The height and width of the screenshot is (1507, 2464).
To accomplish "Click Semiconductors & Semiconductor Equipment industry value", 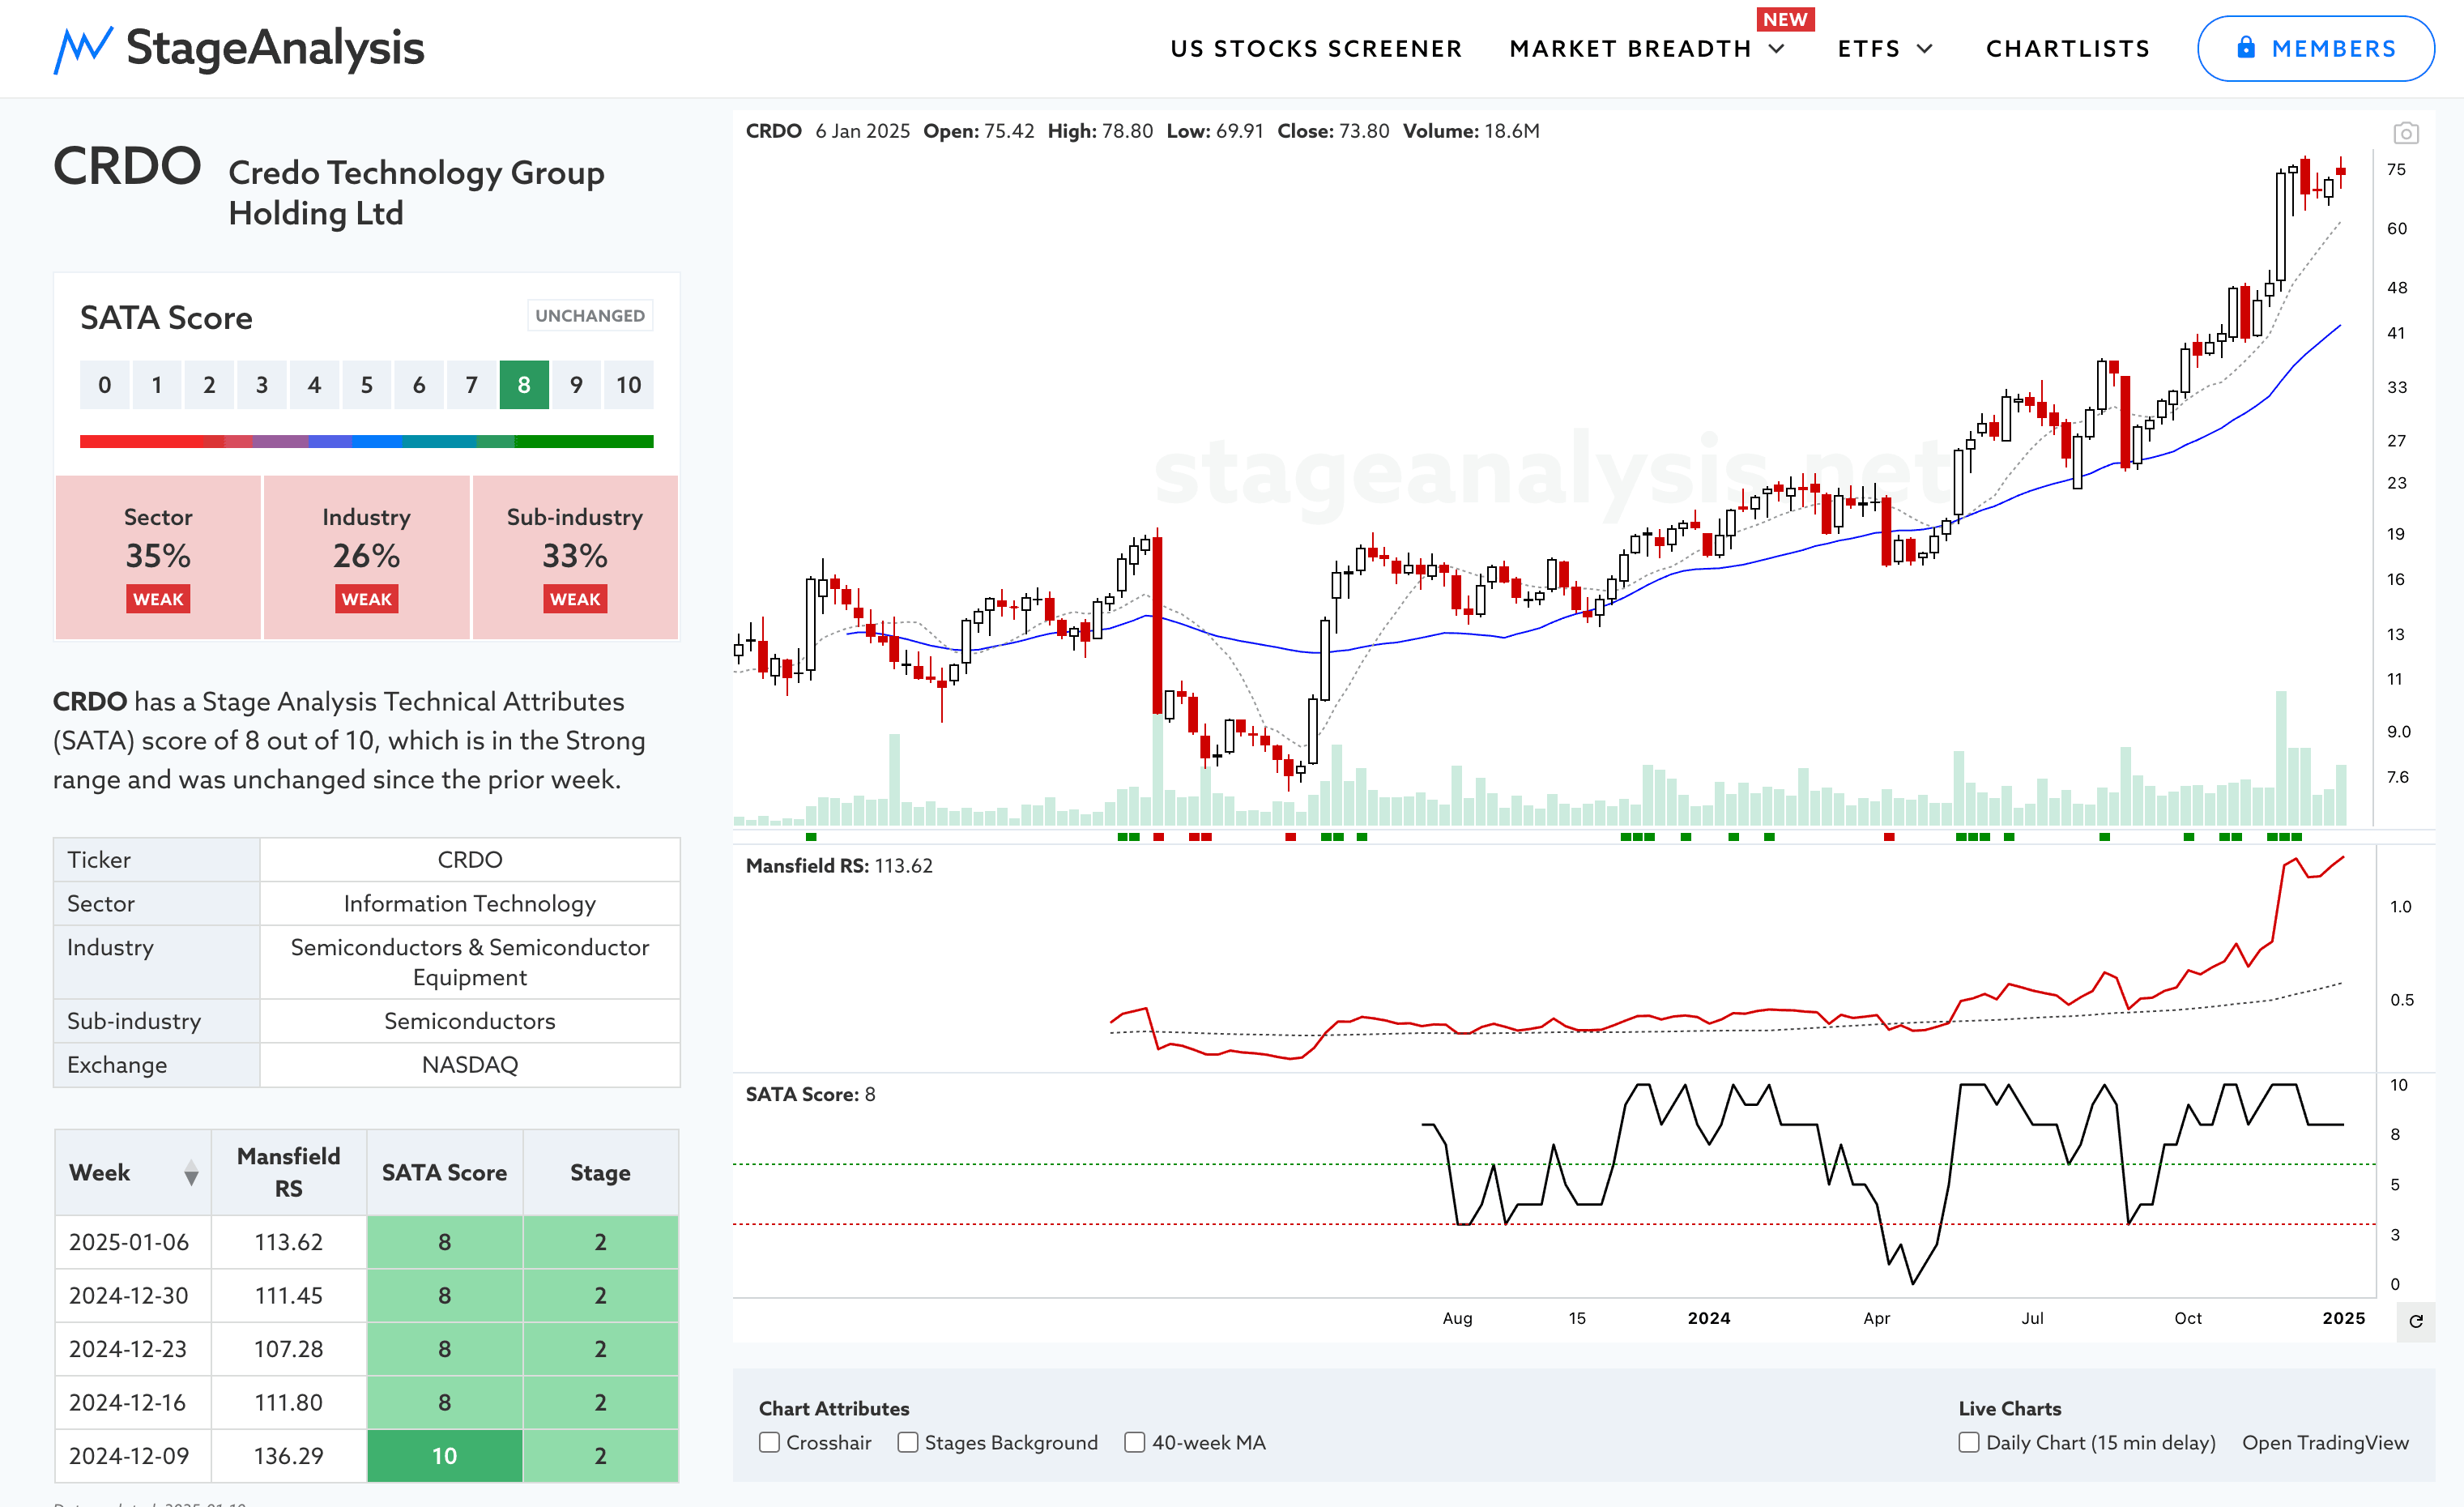I will point(470,962).
